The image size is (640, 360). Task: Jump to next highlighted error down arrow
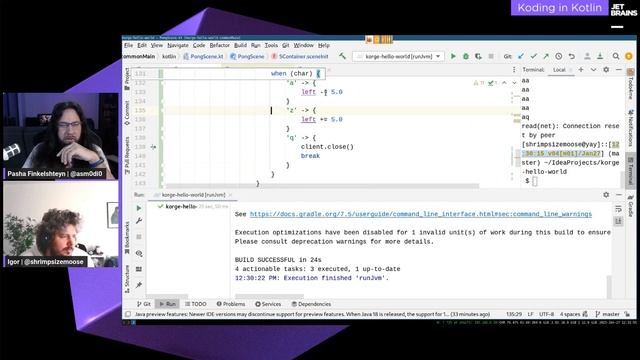pyautogui.click(x=514, y=83)
